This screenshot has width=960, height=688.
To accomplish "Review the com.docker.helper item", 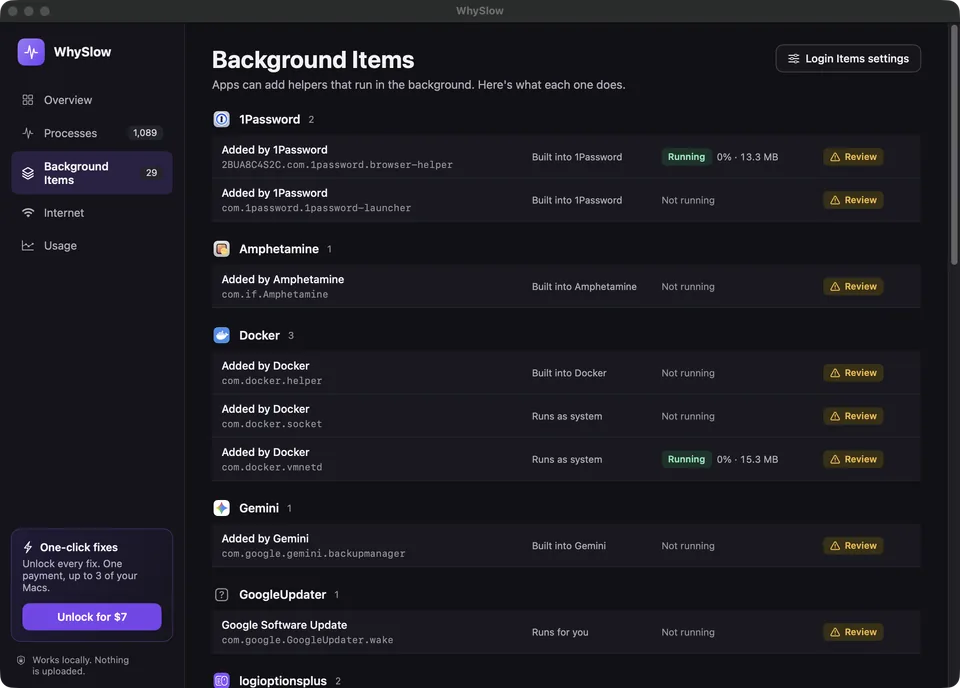I will (853, 373).
